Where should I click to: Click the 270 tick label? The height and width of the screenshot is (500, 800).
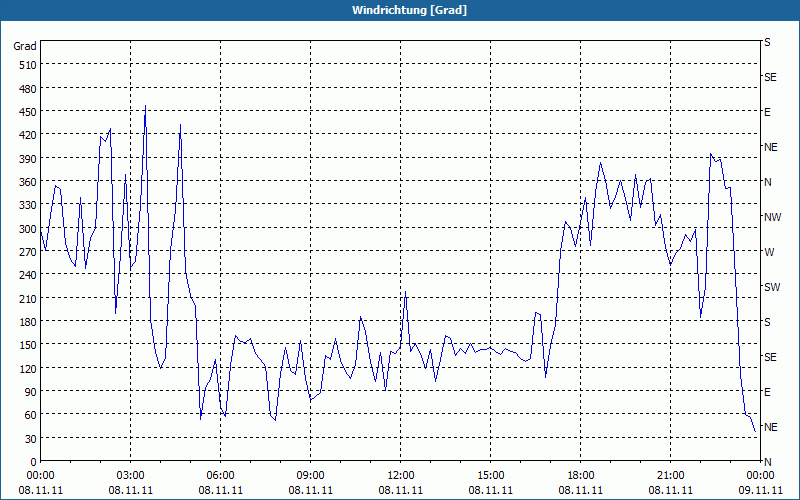28,252
